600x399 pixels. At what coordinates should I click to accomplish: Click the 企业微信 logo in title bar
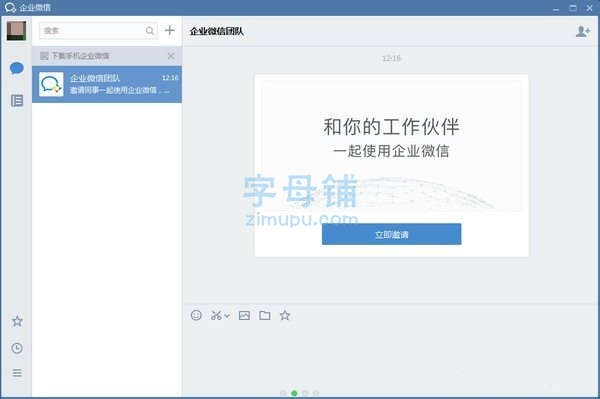10,7
